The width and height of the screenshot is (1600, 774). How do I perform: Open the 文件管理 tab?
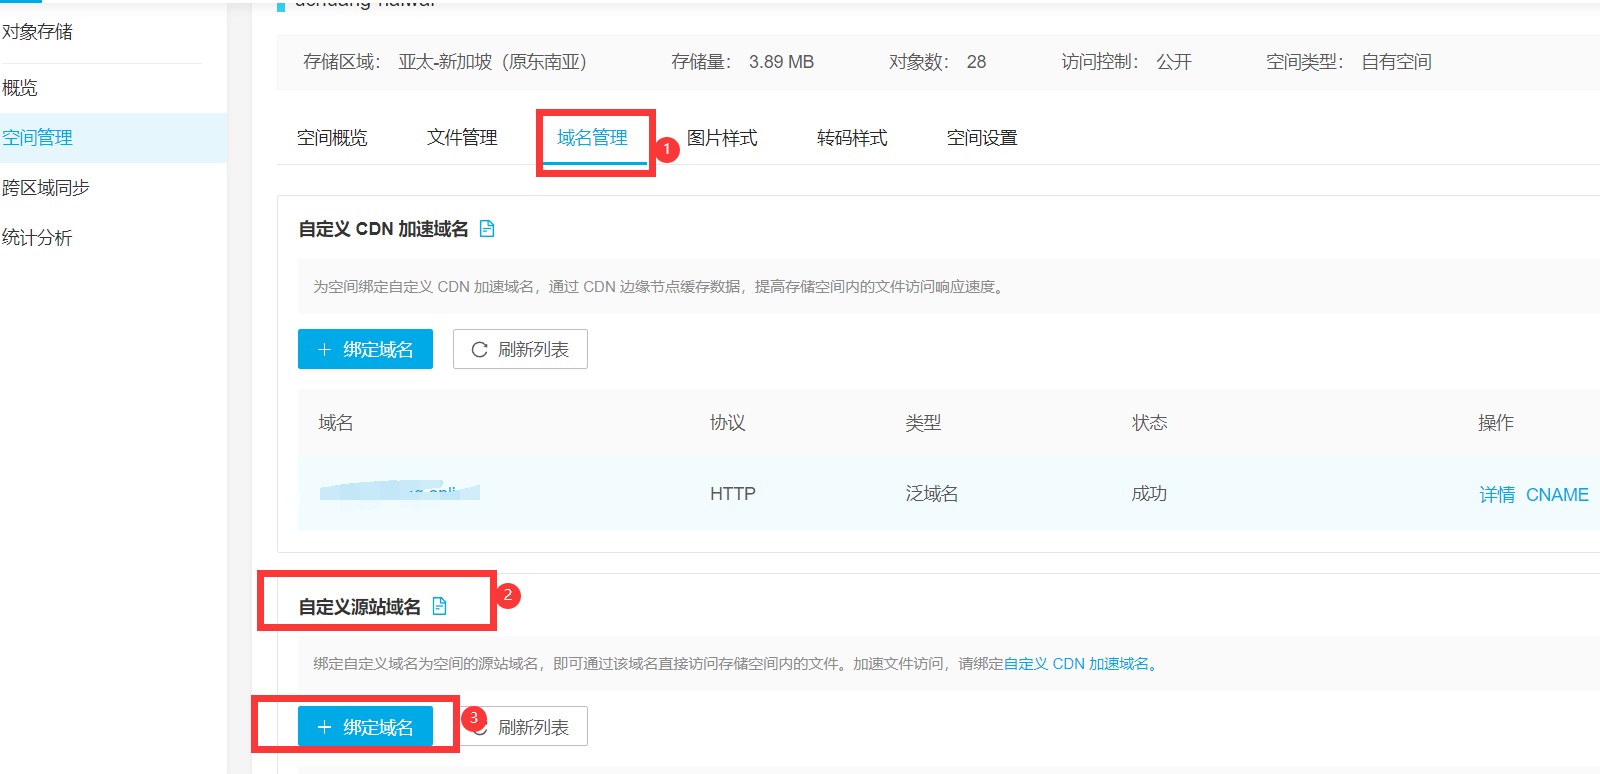click(462, 138)
